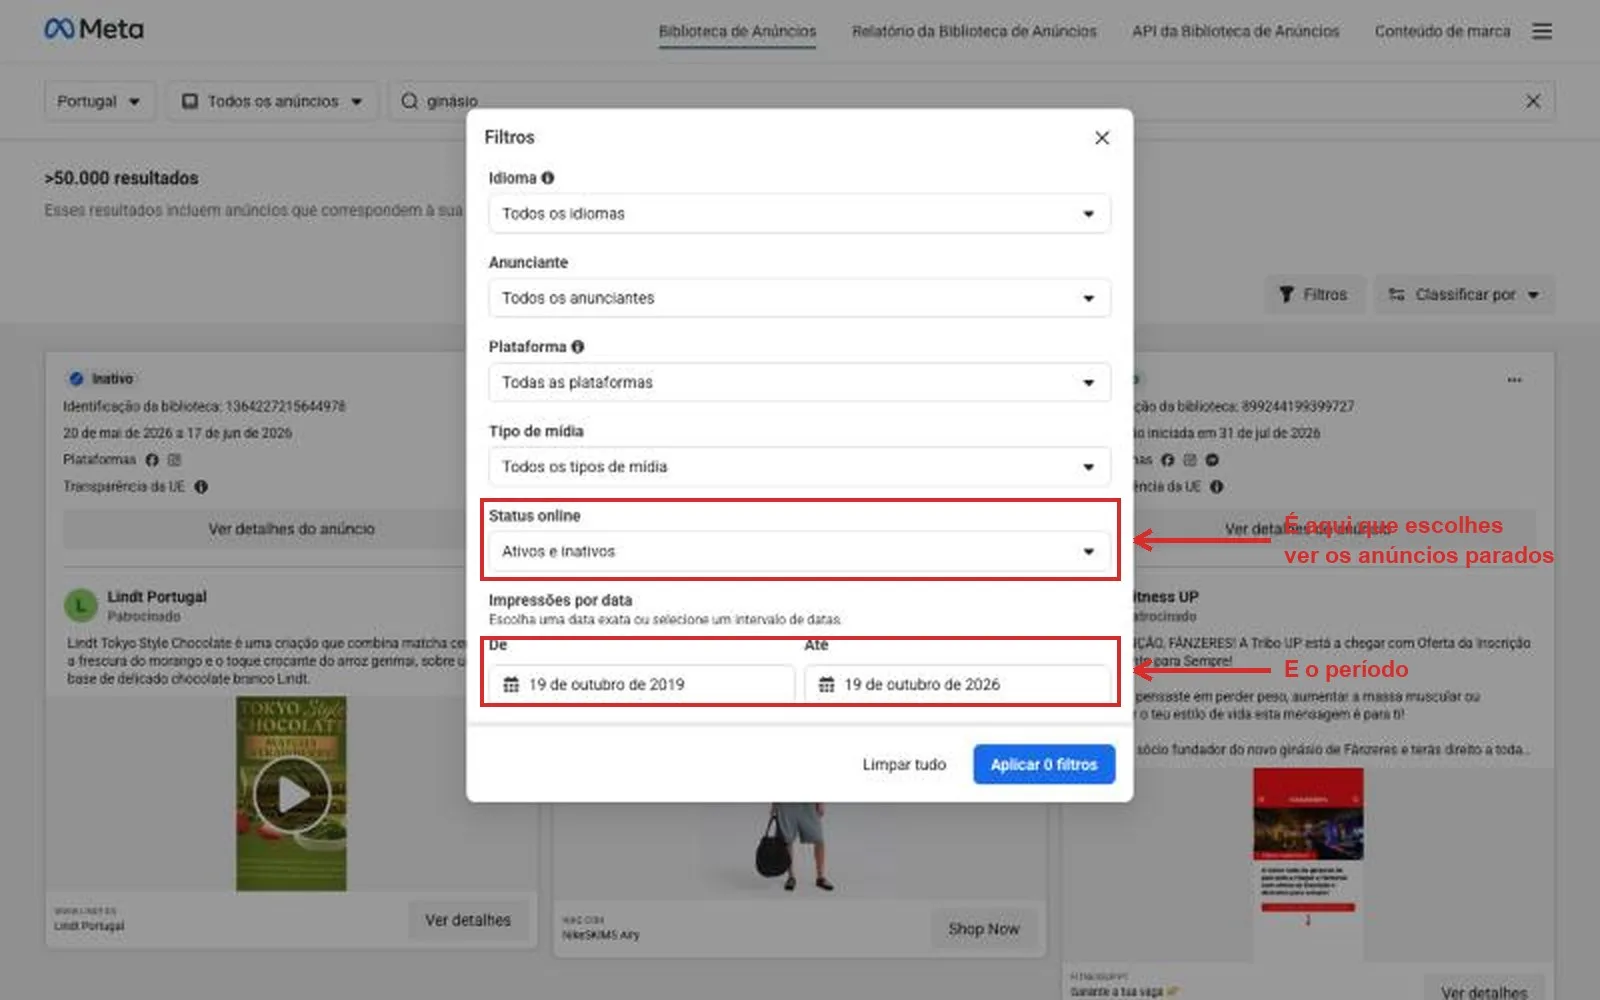
Task: Close the Filtros dialog
Action: click(1101, 138)
